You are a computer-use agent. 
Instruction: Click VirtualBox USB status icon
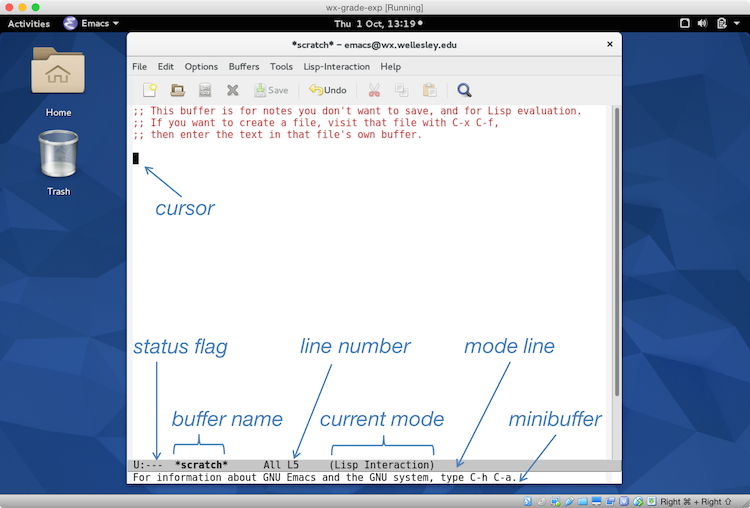coord(569,501)
